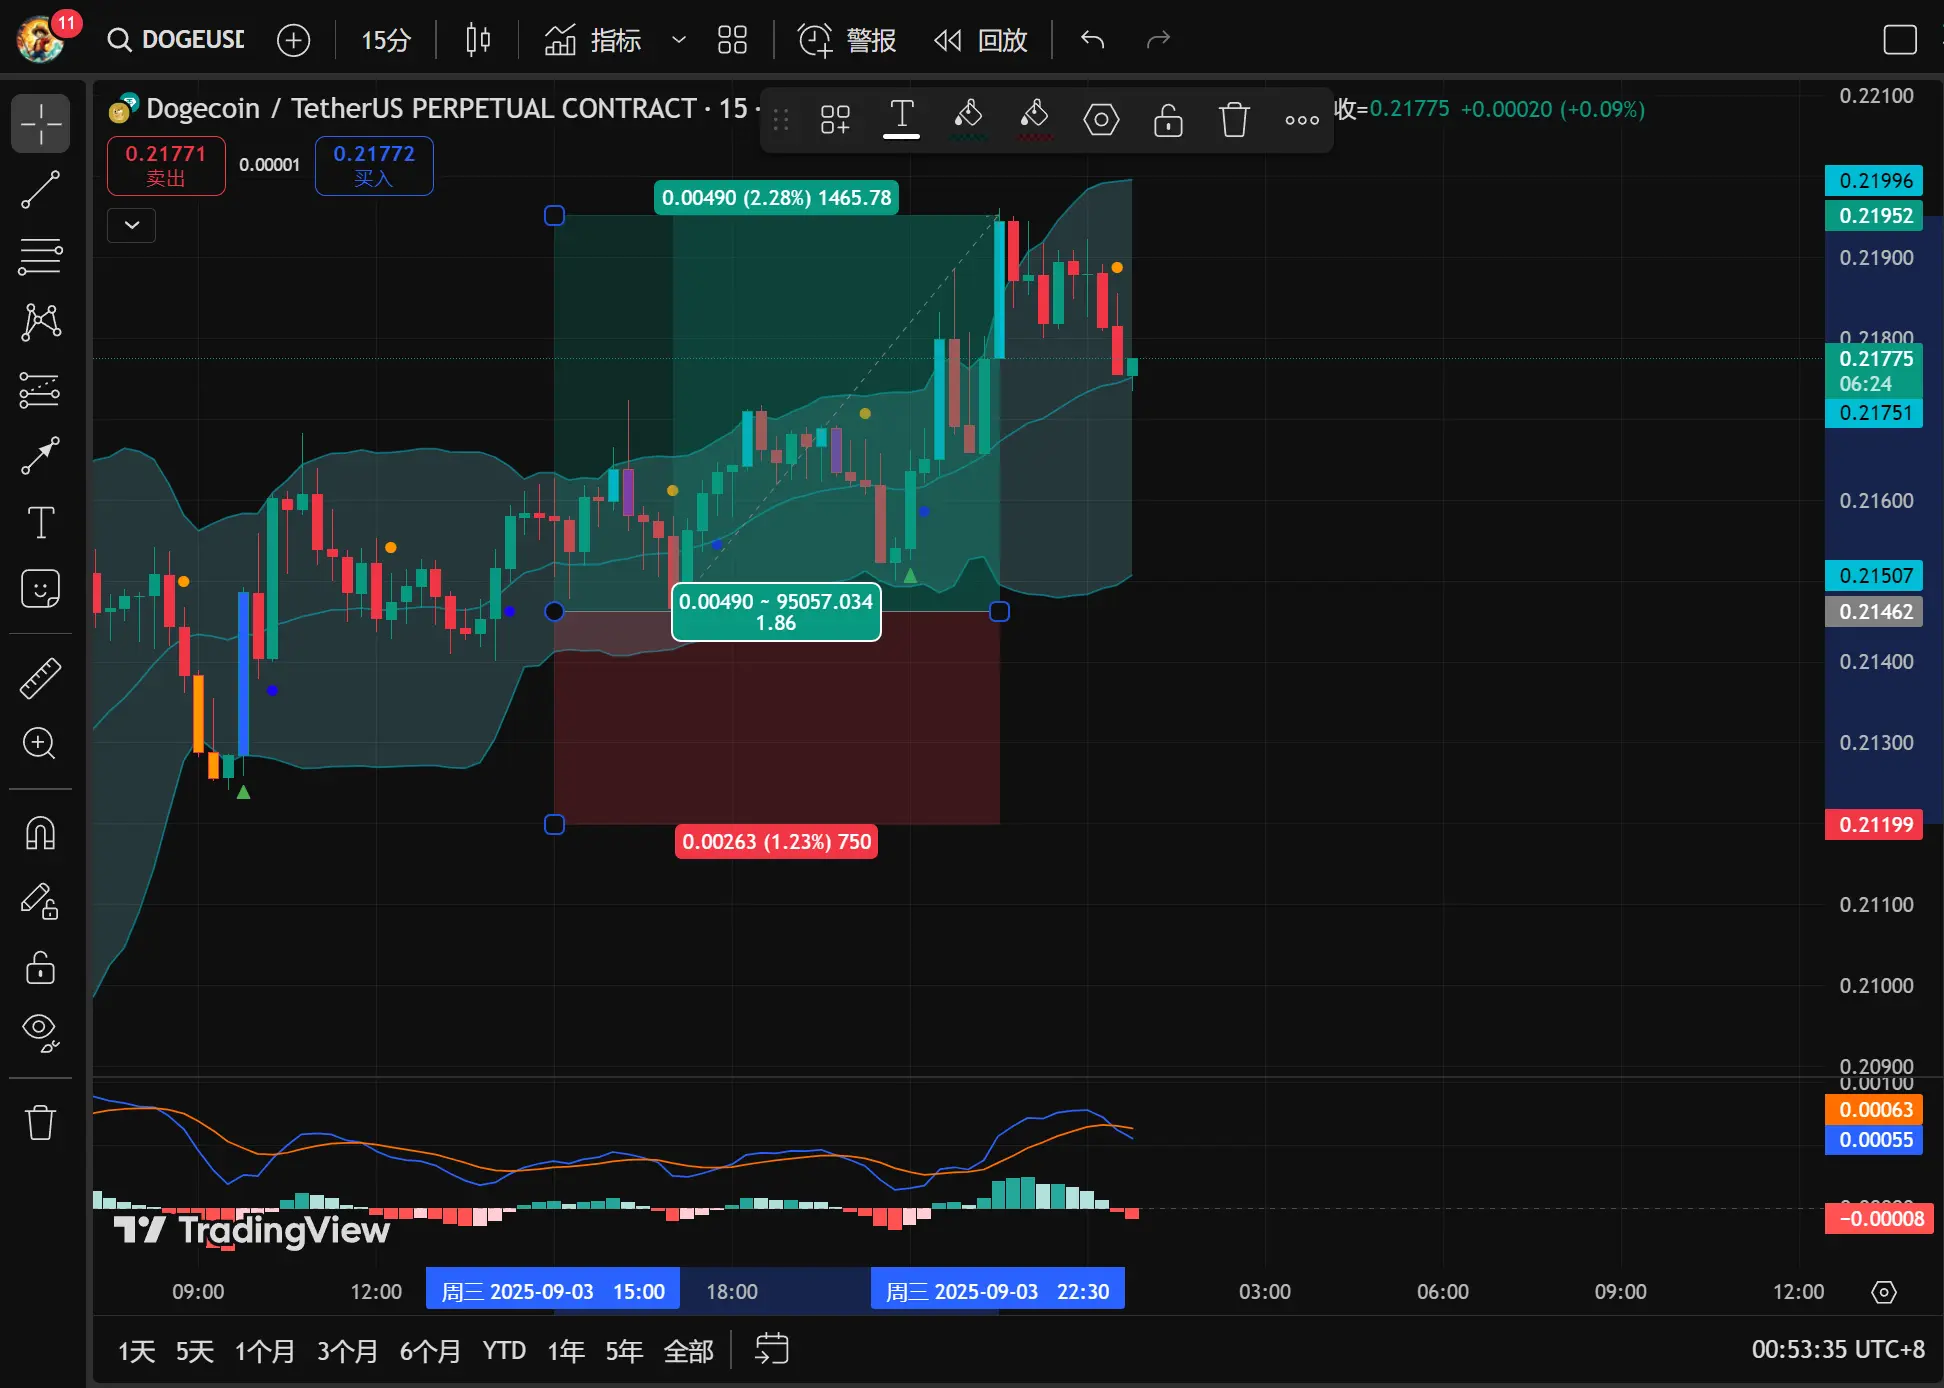The width and height of the screenshot is (1944, 1388).
Task: Open the 15分 interval selector
Action: coord(385,40)
